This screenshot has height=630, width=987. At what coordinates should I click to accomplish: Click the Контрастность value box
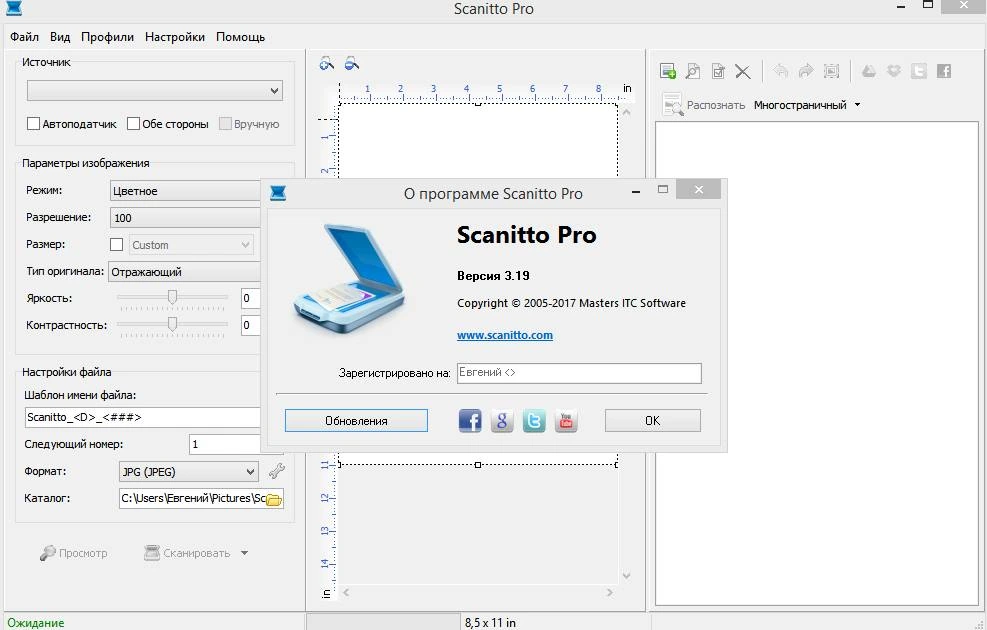point(251,325)
